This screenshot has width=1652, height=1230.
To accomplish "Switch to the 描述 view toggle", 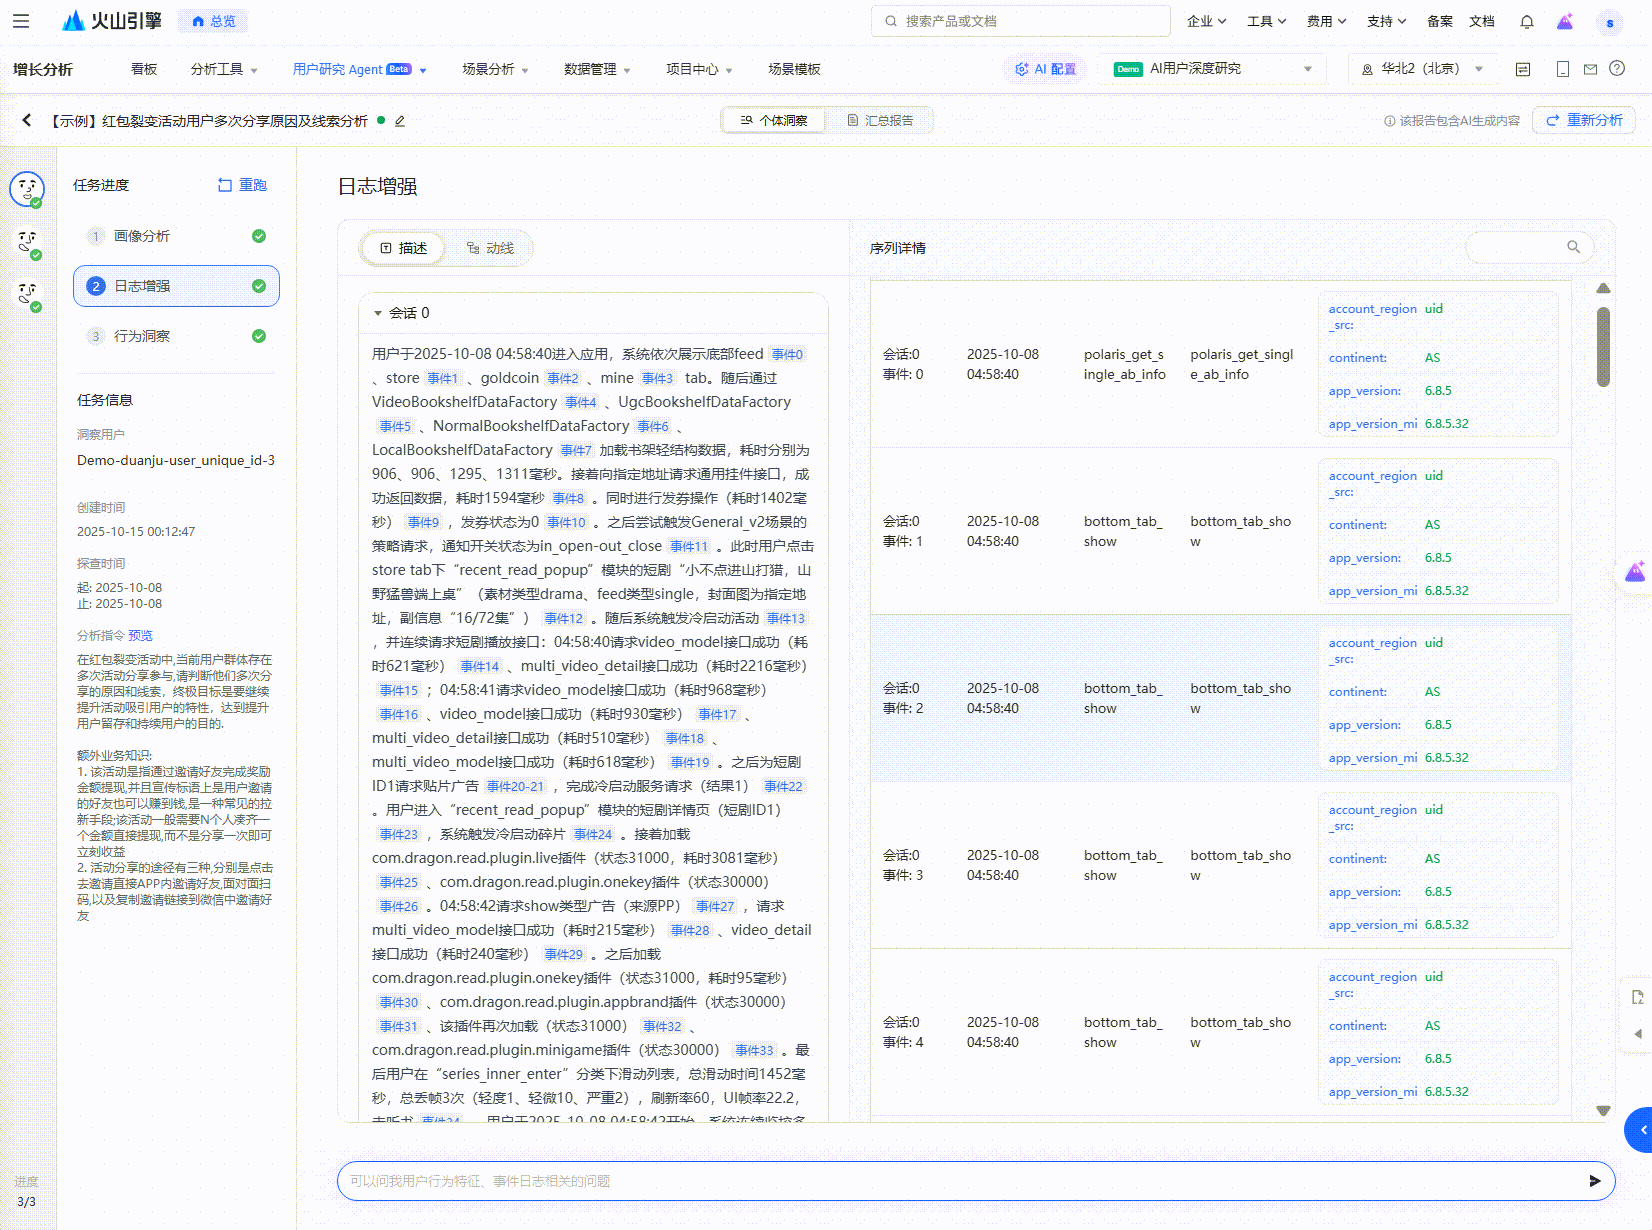I will pyautogui.click(x=404, y=248).
